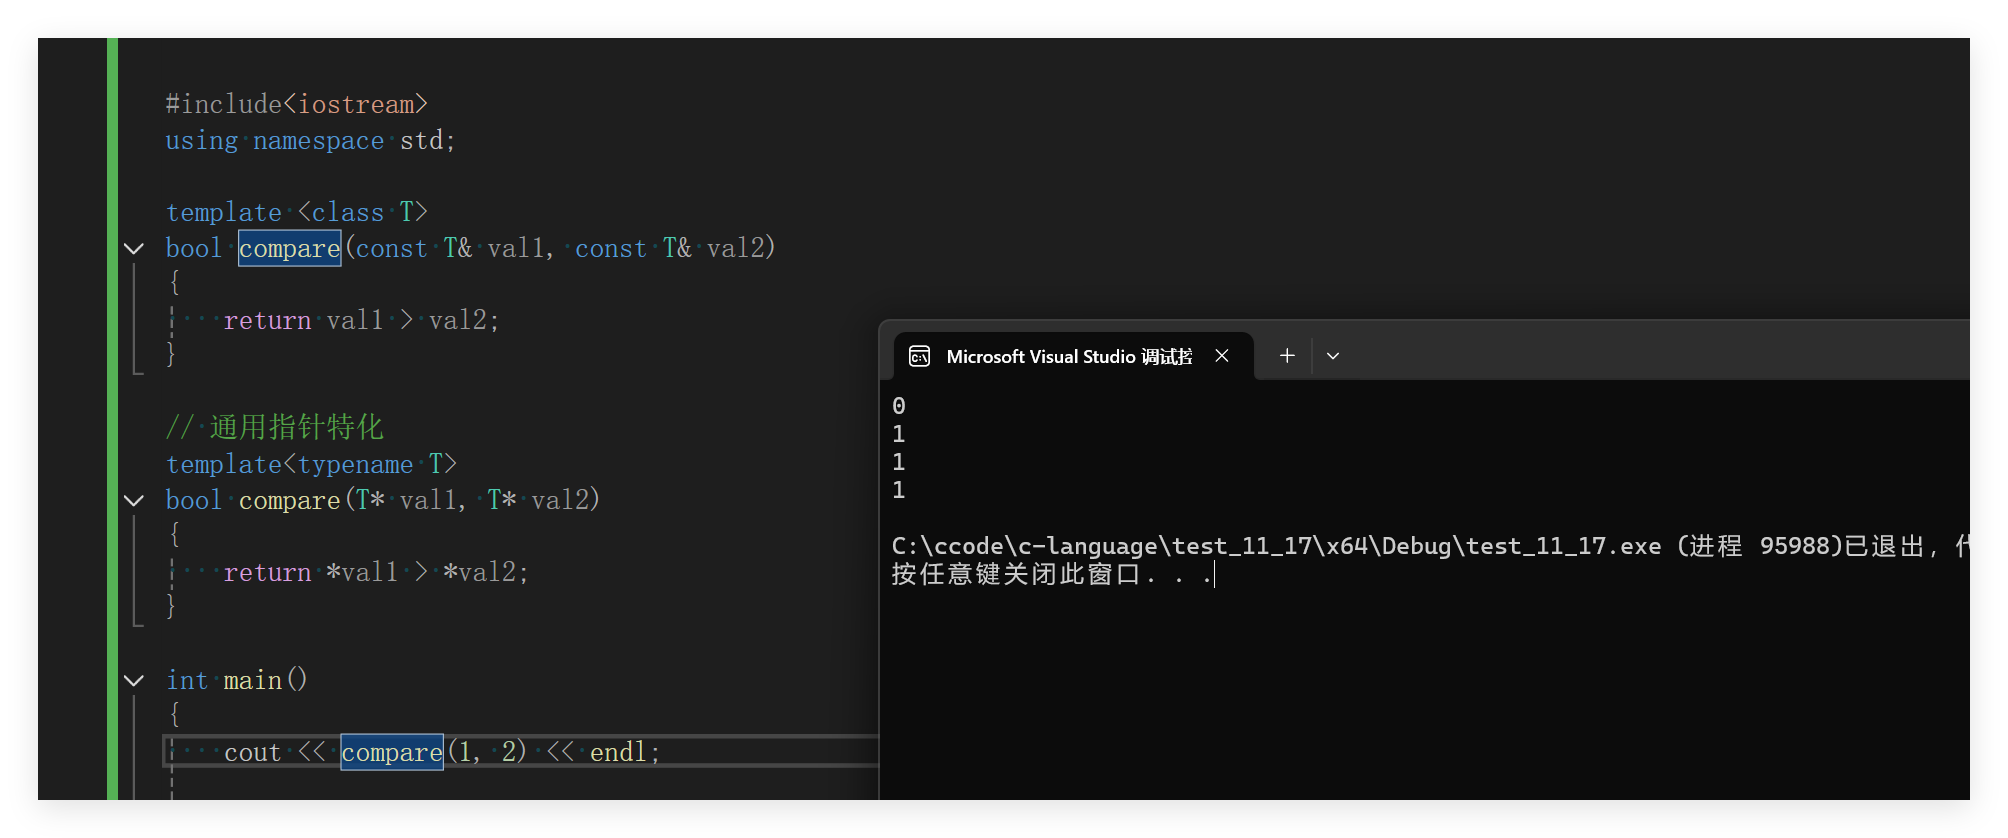Click first output line '0' in console
2008x838 pixels.
point(899,406)
